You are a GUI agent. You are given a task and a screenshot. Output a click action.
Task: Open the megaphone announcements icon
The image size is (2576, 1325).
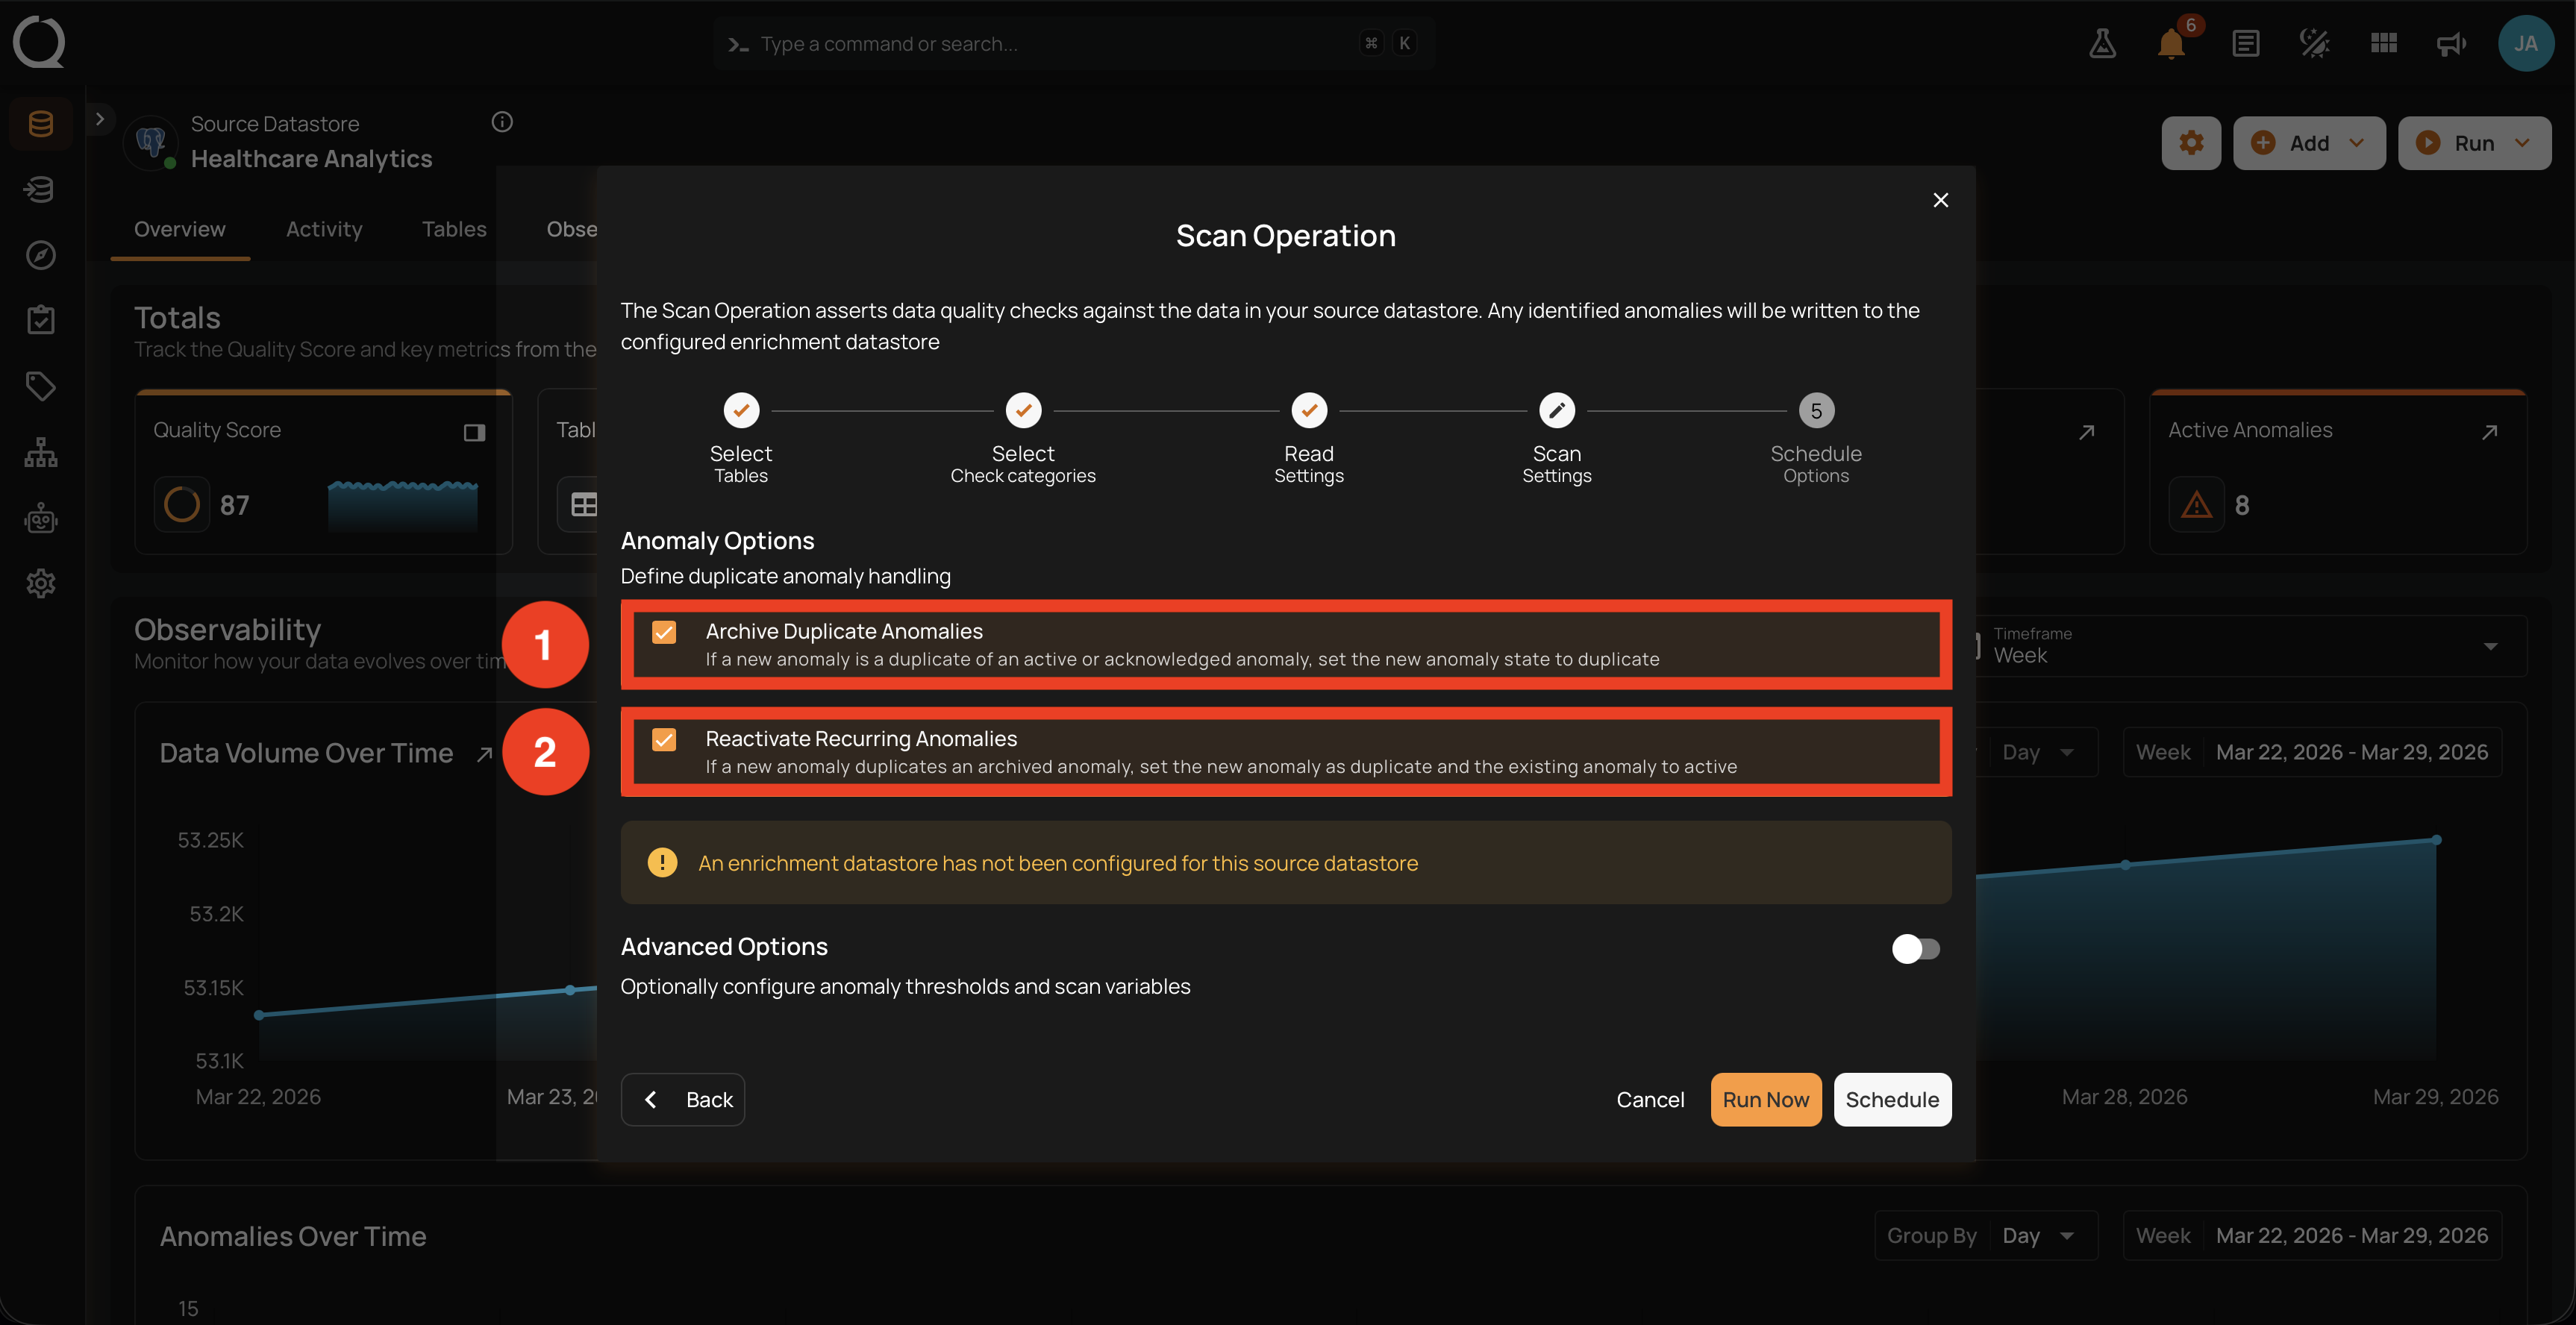coord(2451,43)
